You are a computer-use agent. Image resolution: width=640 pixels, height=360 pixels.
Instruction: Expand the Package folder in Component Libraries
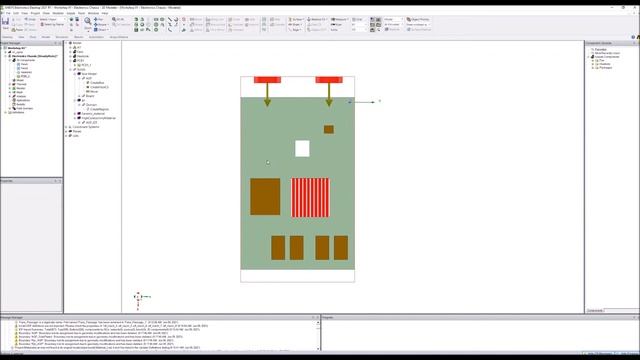pos(593,68)
